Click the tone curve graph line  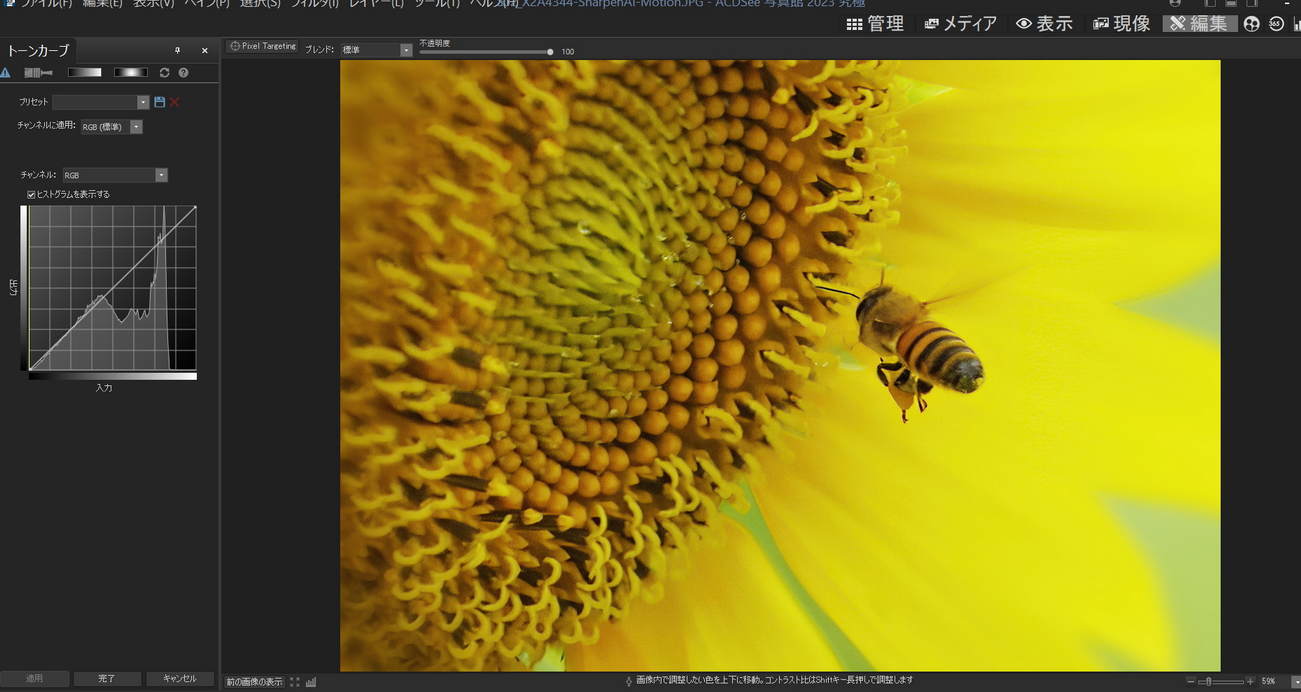pyautogui.click(x=112, y=288)
